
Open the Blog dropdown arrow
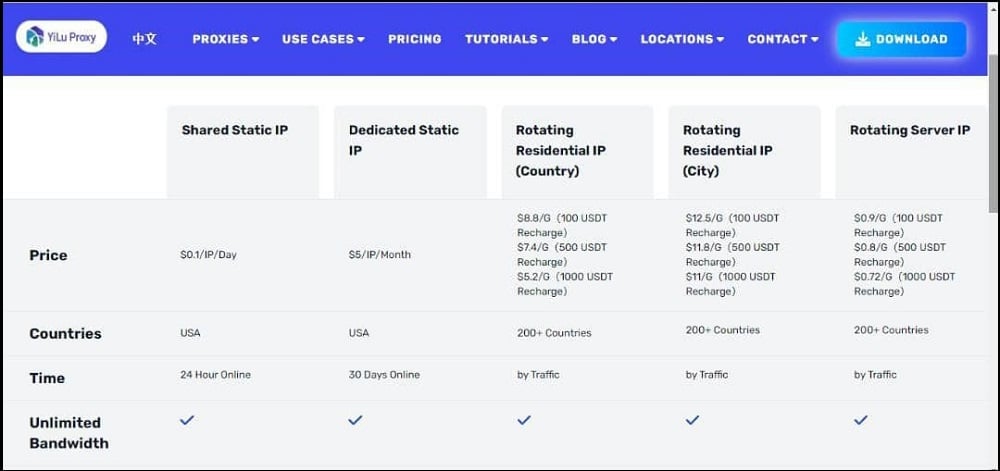click(x=614, y=39)
